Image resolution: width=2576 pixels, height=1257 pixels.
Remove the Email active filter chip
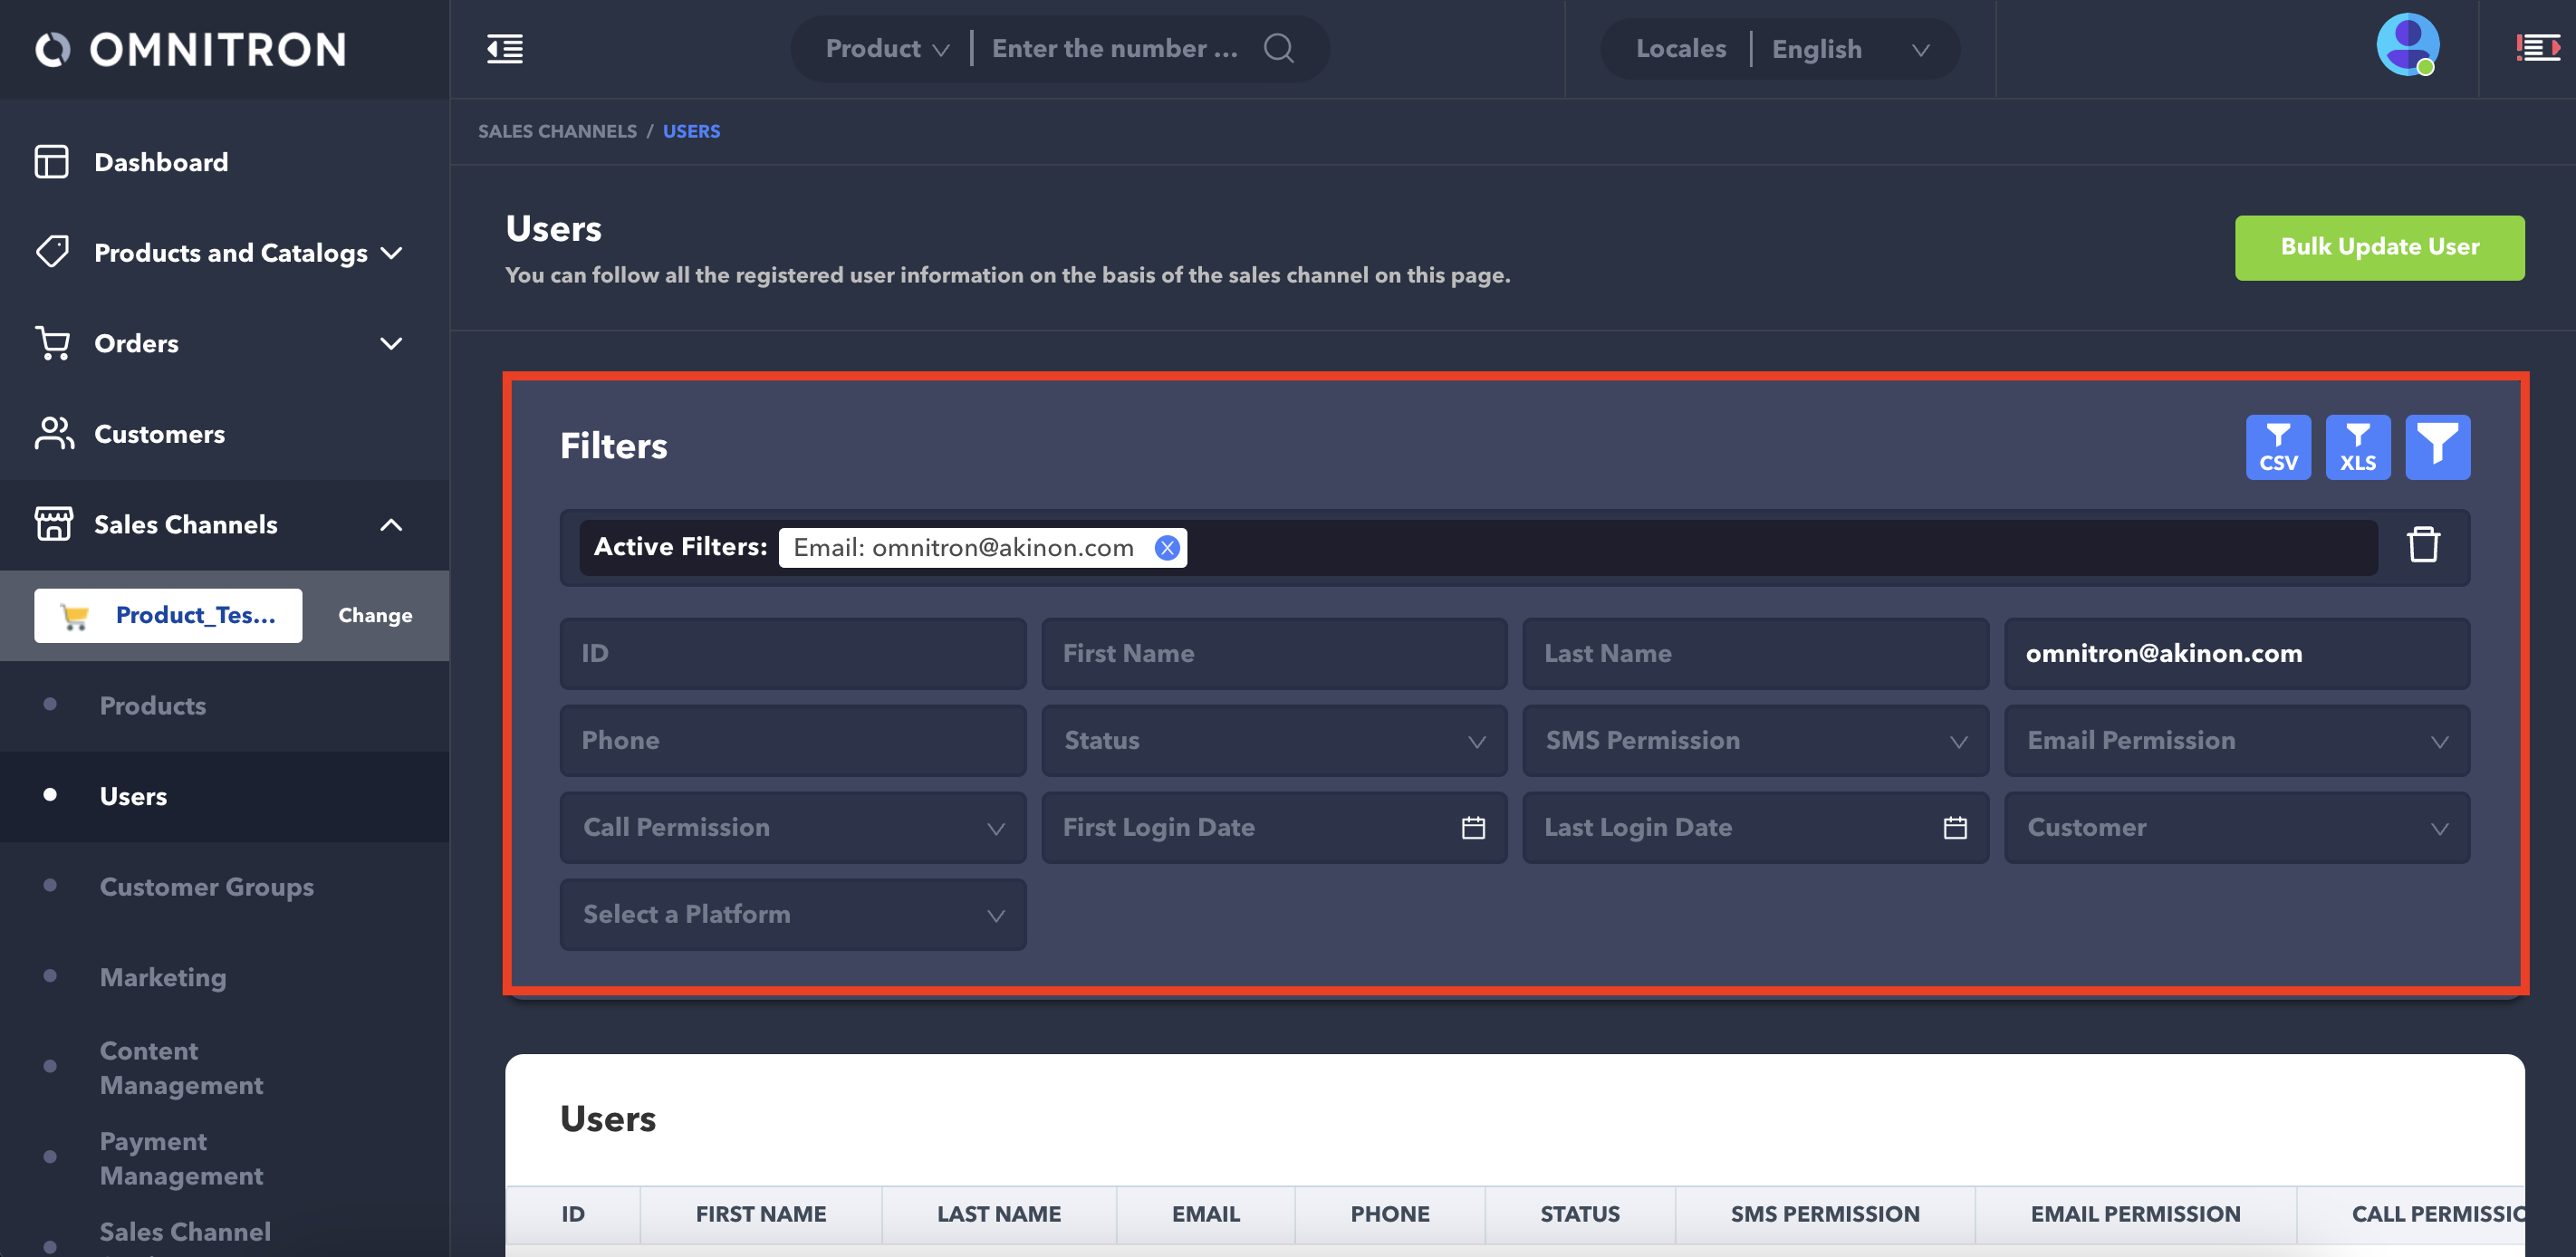coord(1166,548)
